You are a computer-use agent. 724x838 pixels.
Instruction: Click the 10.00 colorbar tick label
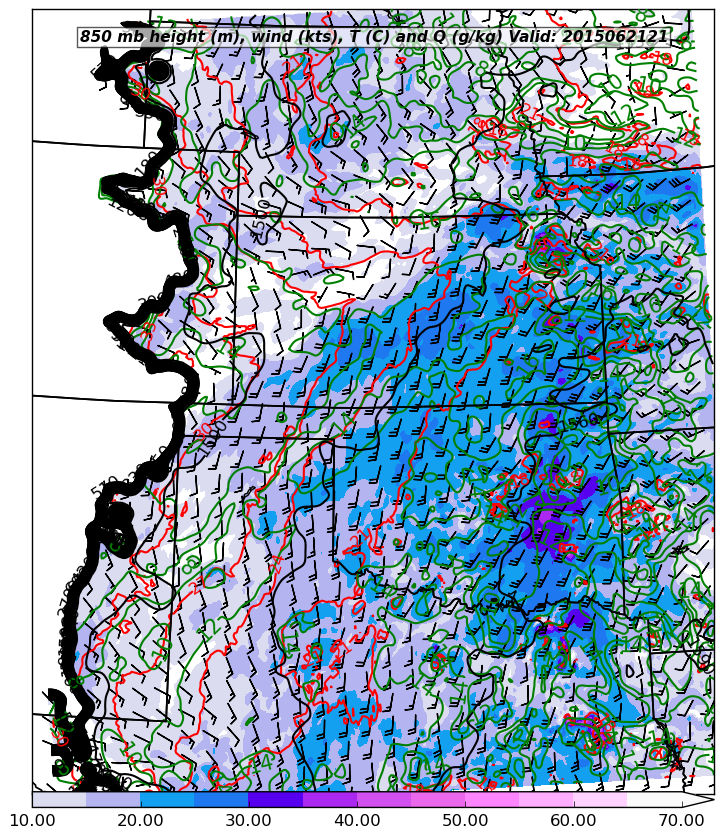[32, 821]
